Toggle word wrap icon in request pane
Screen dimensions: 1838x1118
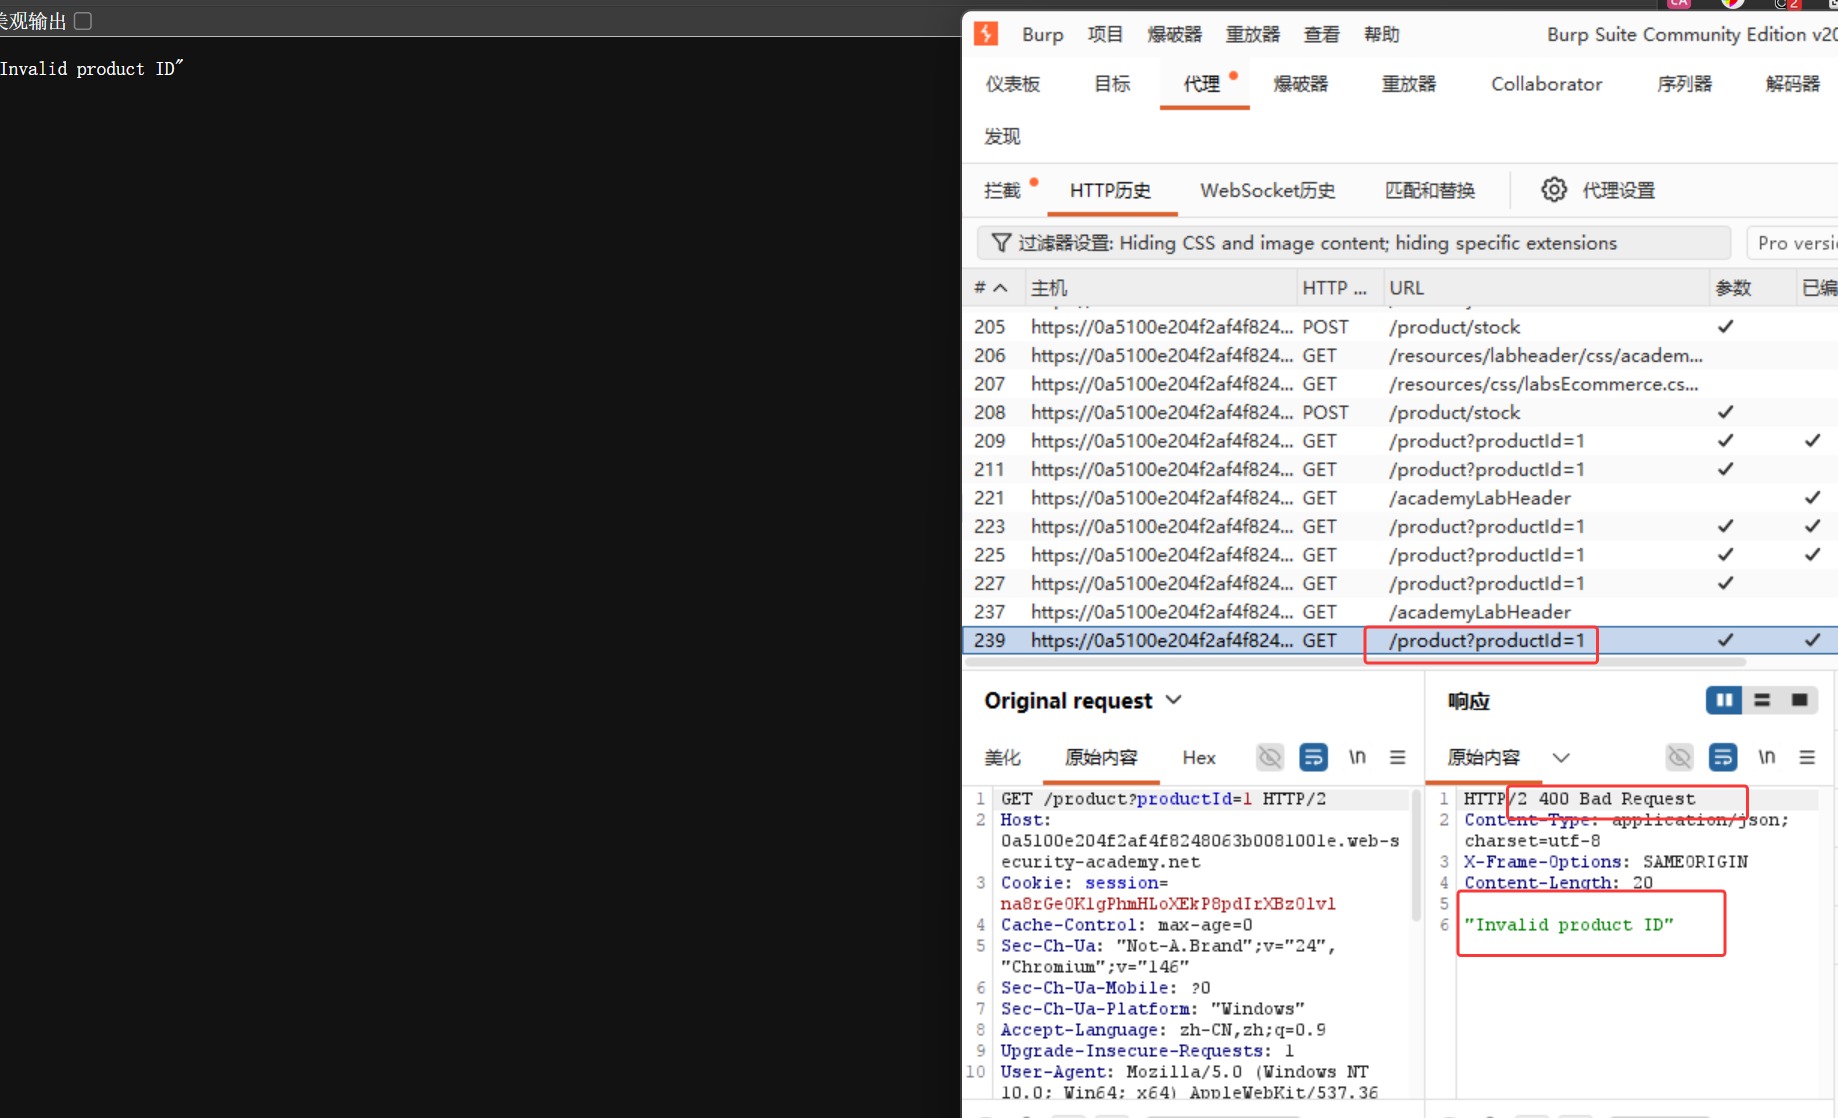point(1313,757)
